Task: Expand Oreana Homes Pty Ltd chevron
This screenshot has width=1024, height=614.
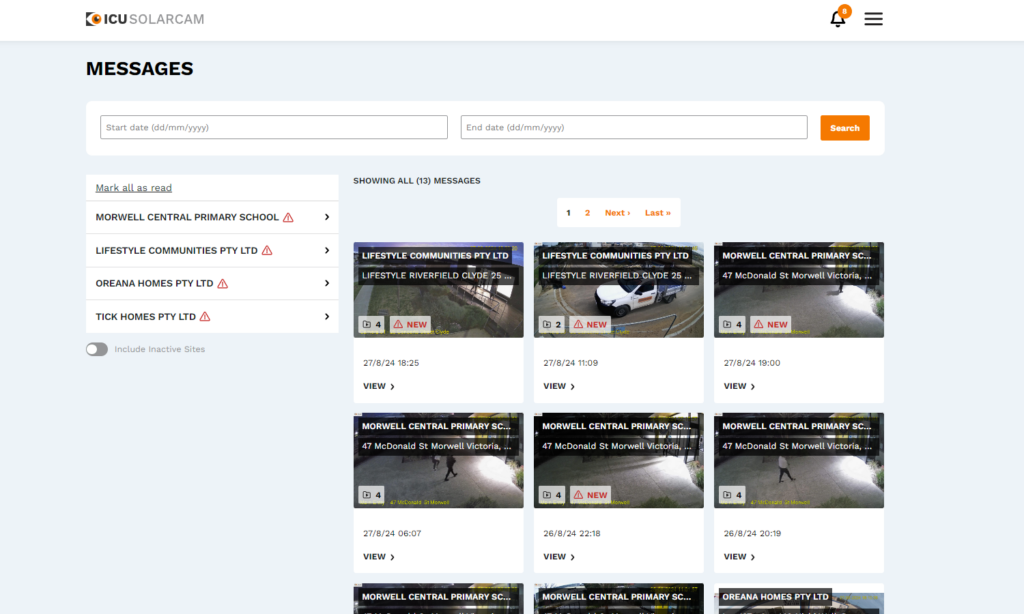Action: (x=327, y=283)
